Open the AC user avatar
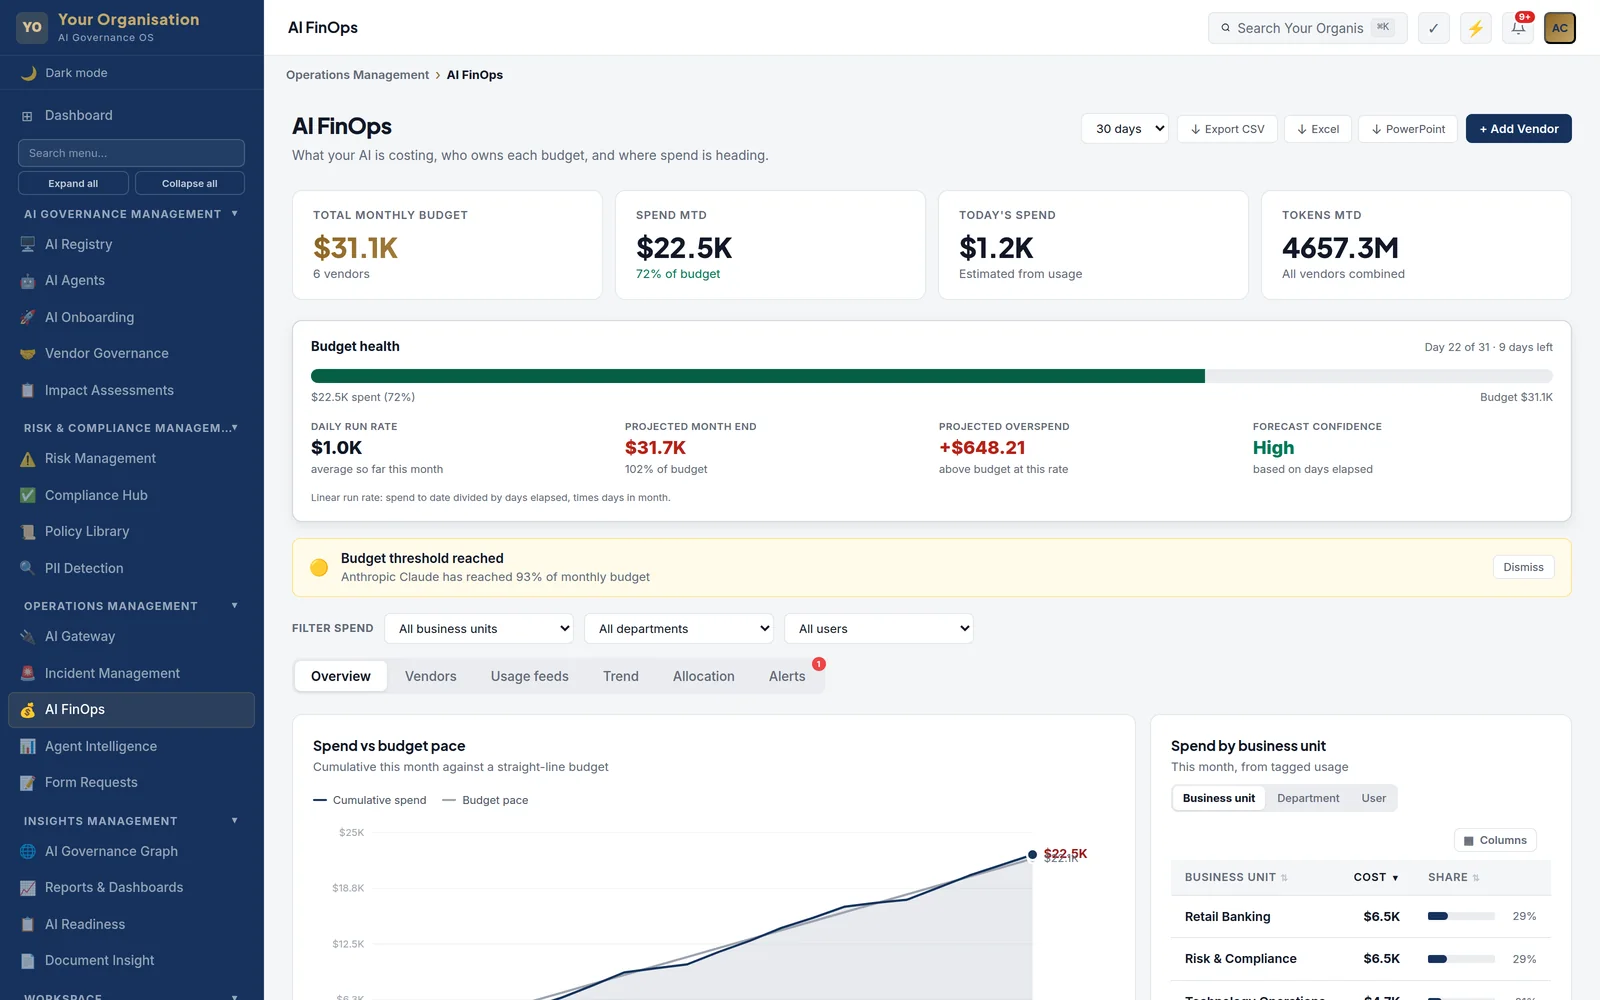The width and height of the screenshot is (1600, 1000). tap(1560, 28)
